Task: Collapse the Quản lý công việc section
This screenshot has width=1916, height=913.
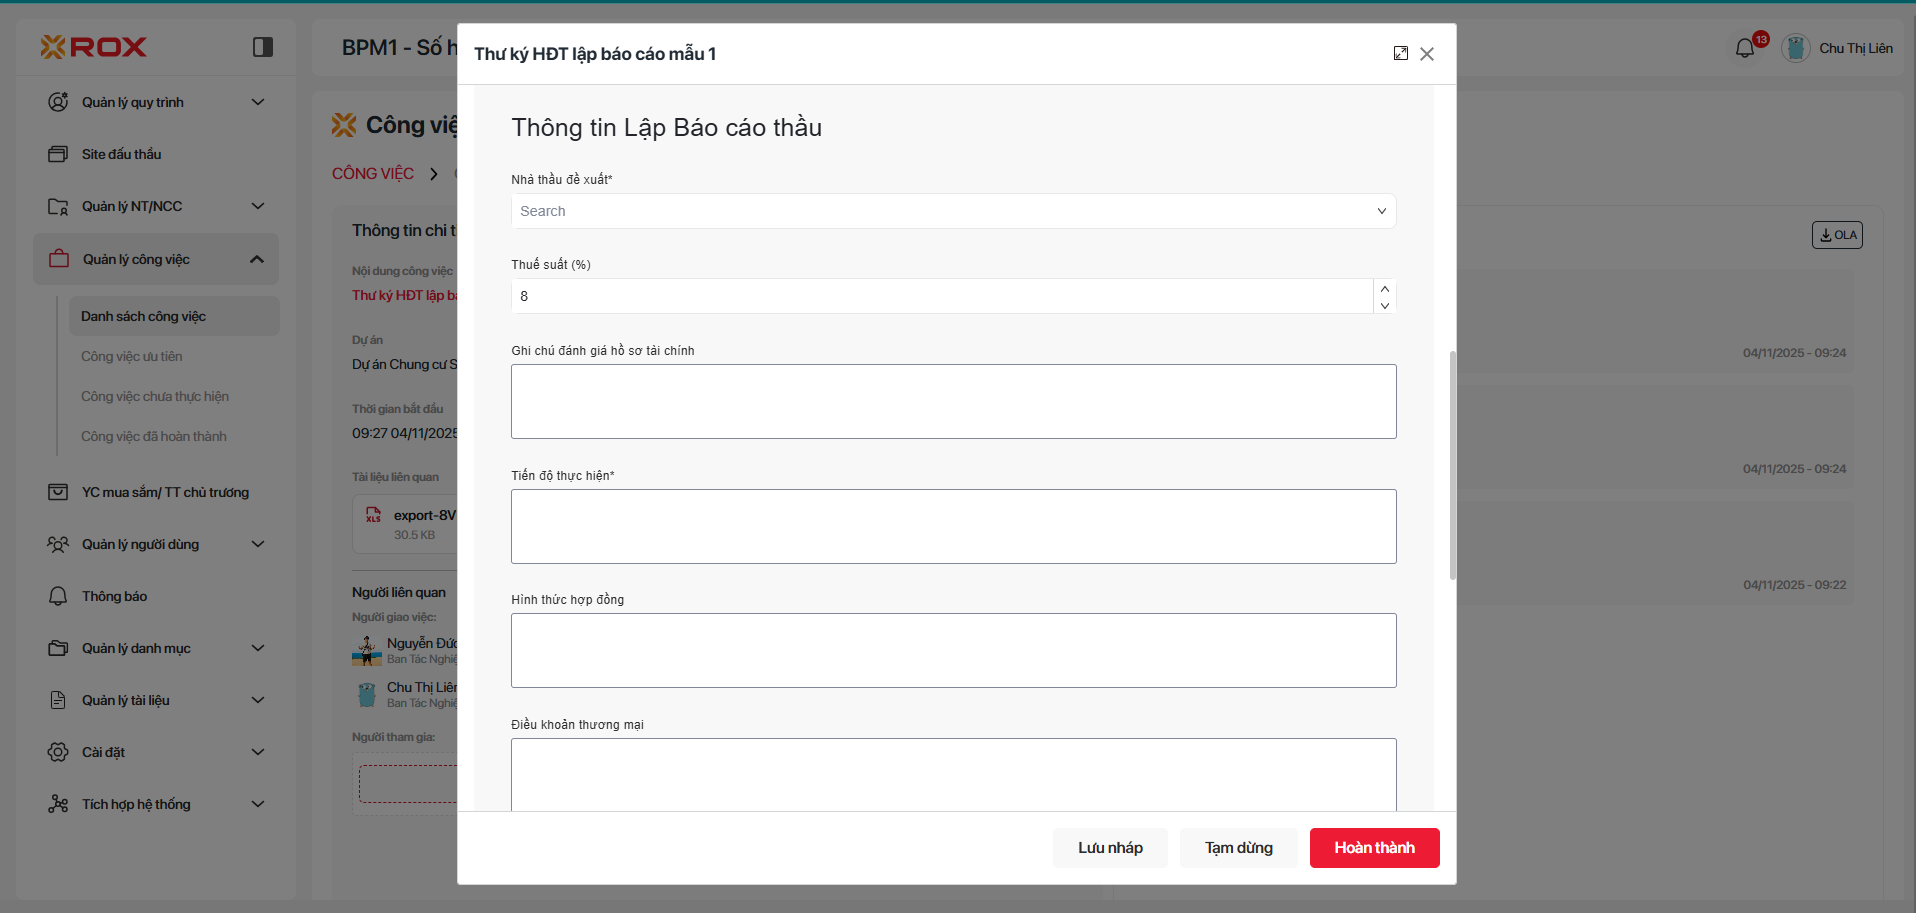Action: coord(257,259)
